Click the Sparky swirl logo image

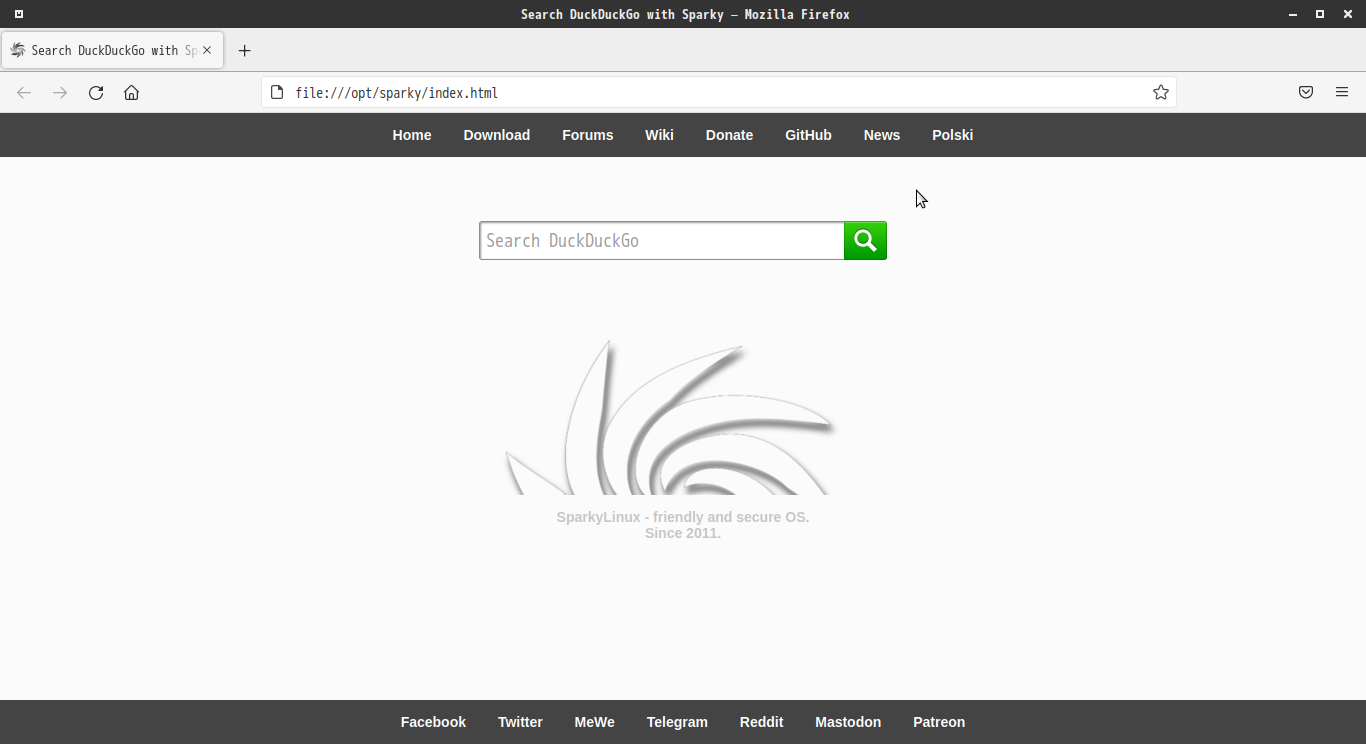click(670, 417)
